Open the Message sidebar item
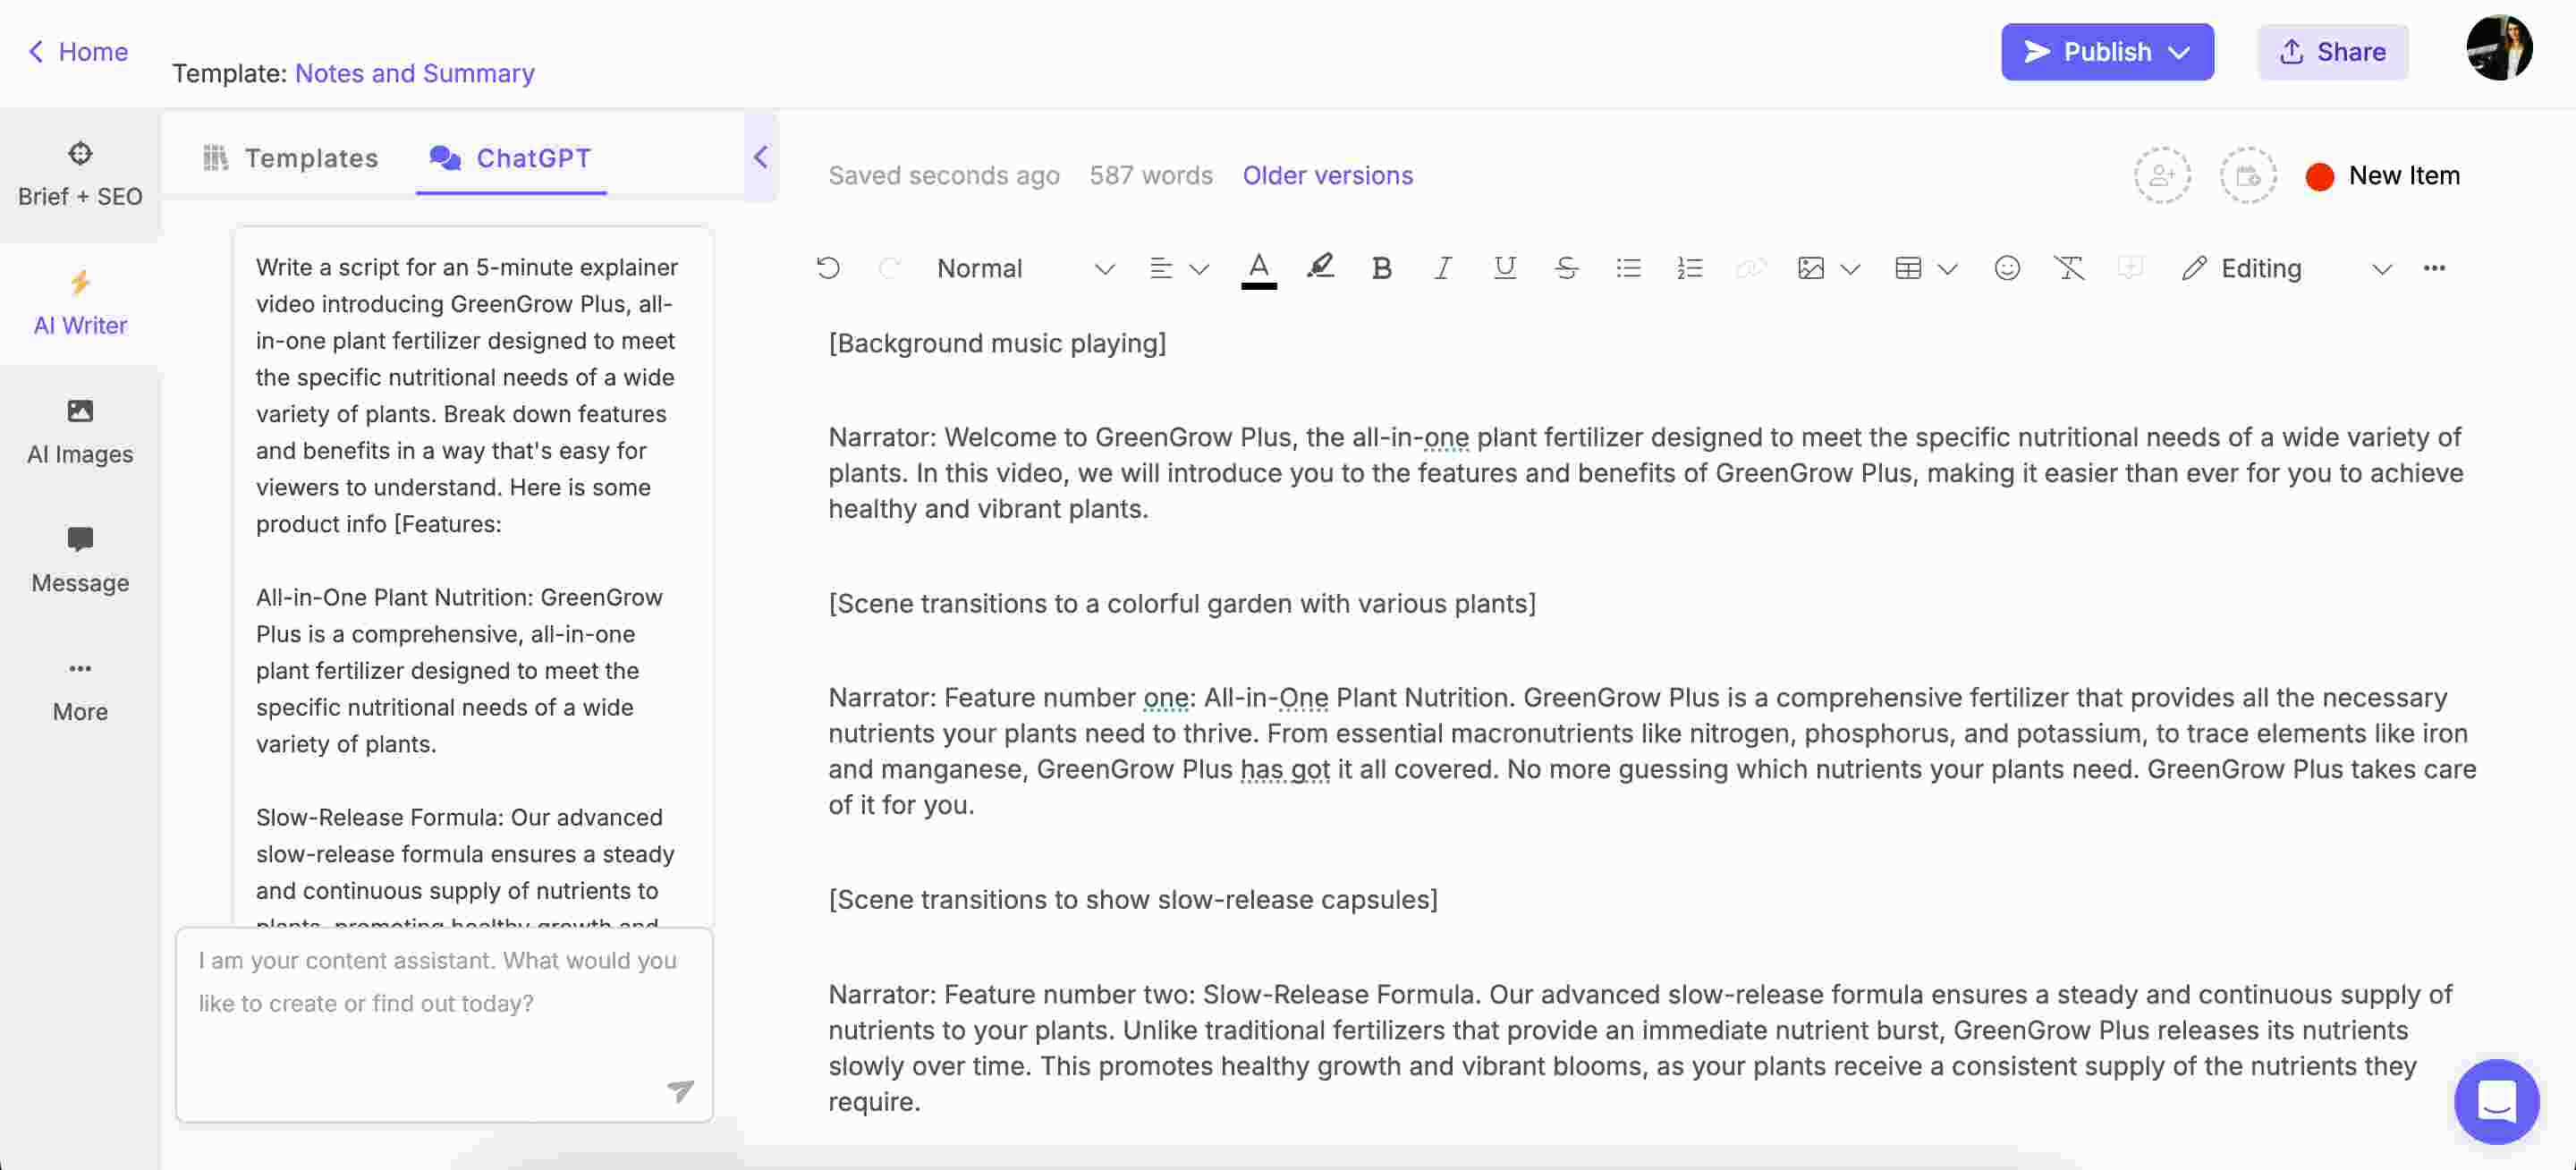 click(x=80, y=561)
